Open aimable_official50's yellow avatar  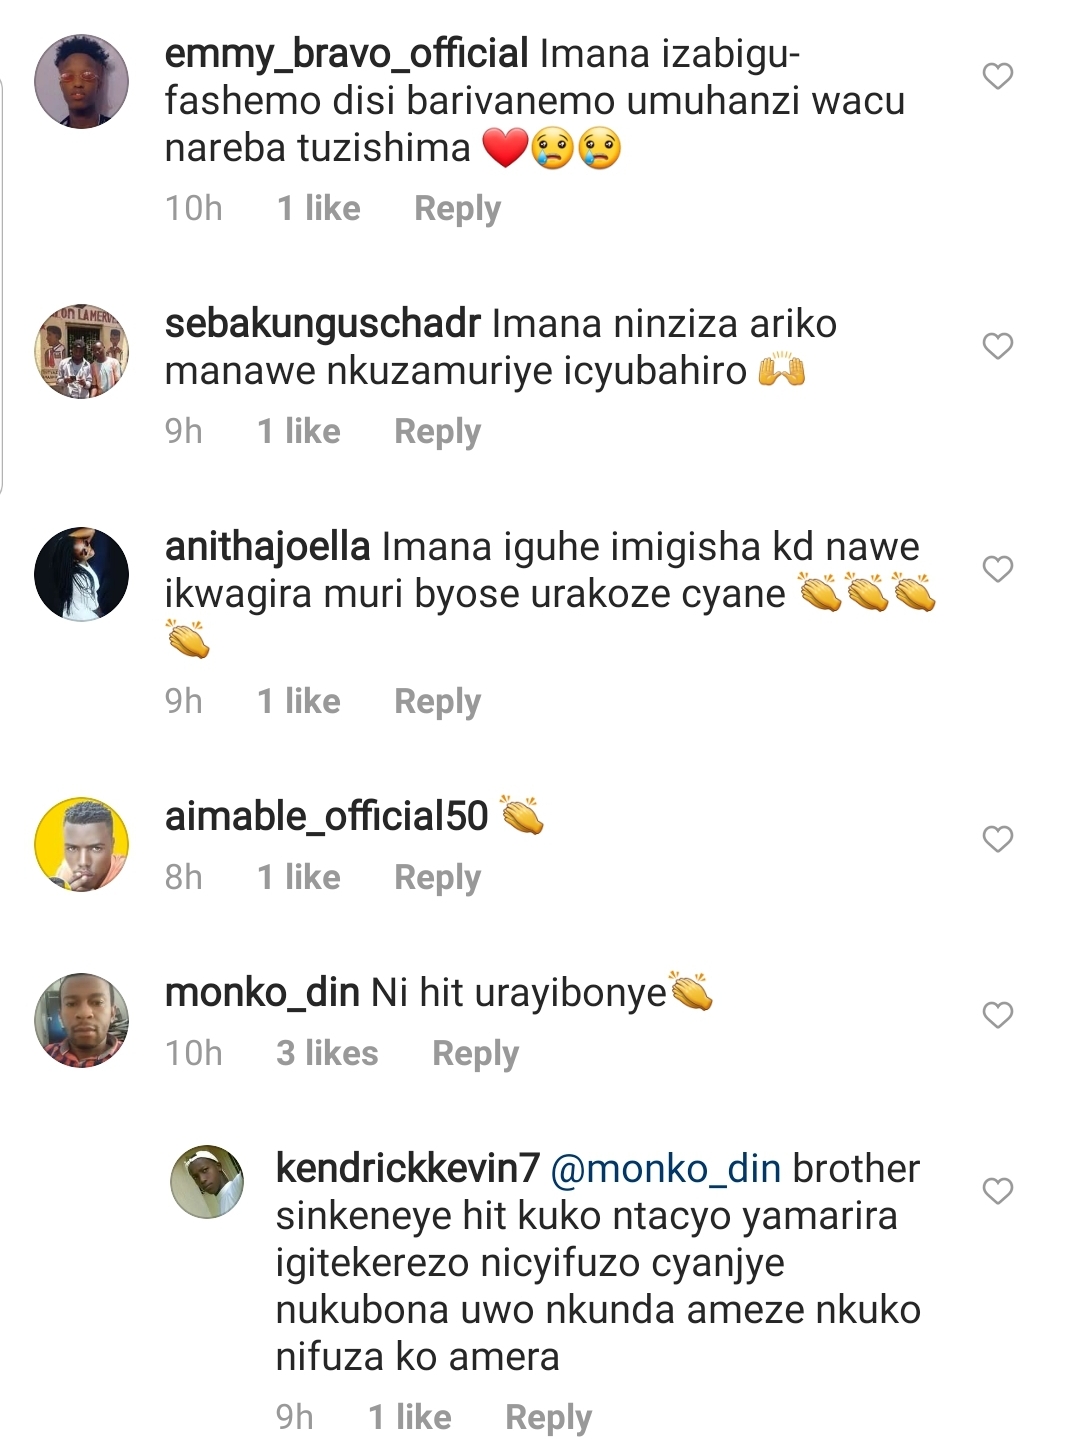click(x=81, y=844)
